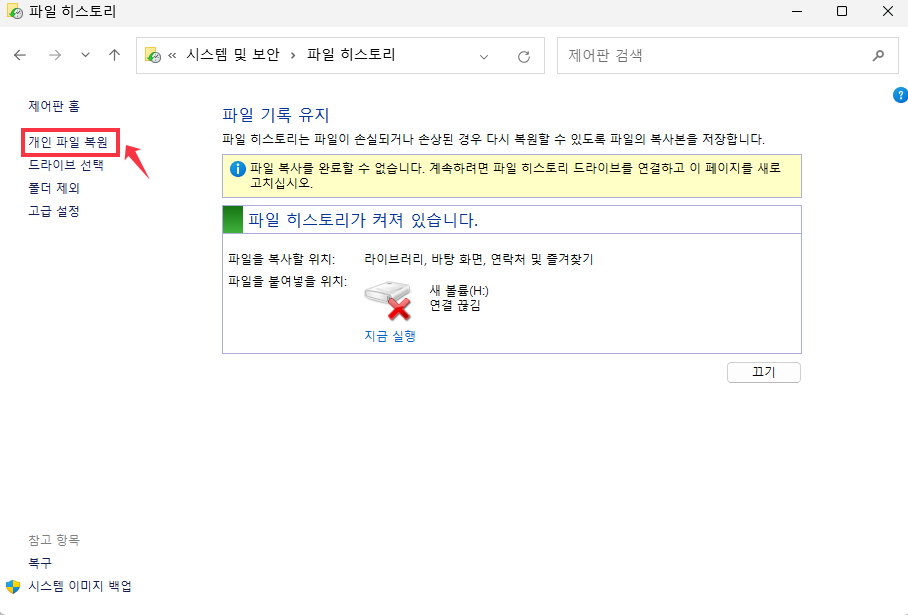Click the search magnifier icon
The width and height of the screenshot is (908, 615).
(878, 55)
